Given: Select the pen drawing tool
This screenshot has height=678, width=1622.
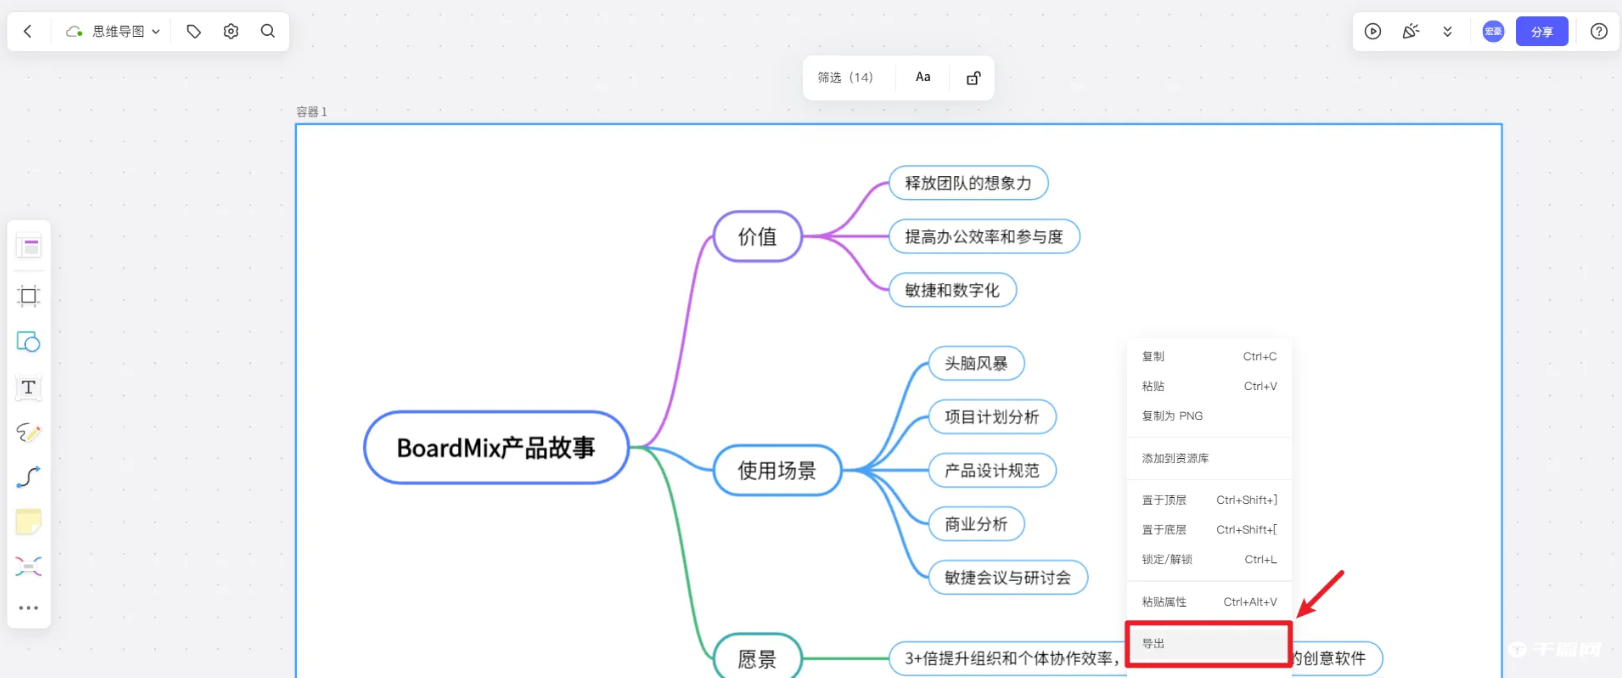Looking at the screenshot, I should 29,432.
